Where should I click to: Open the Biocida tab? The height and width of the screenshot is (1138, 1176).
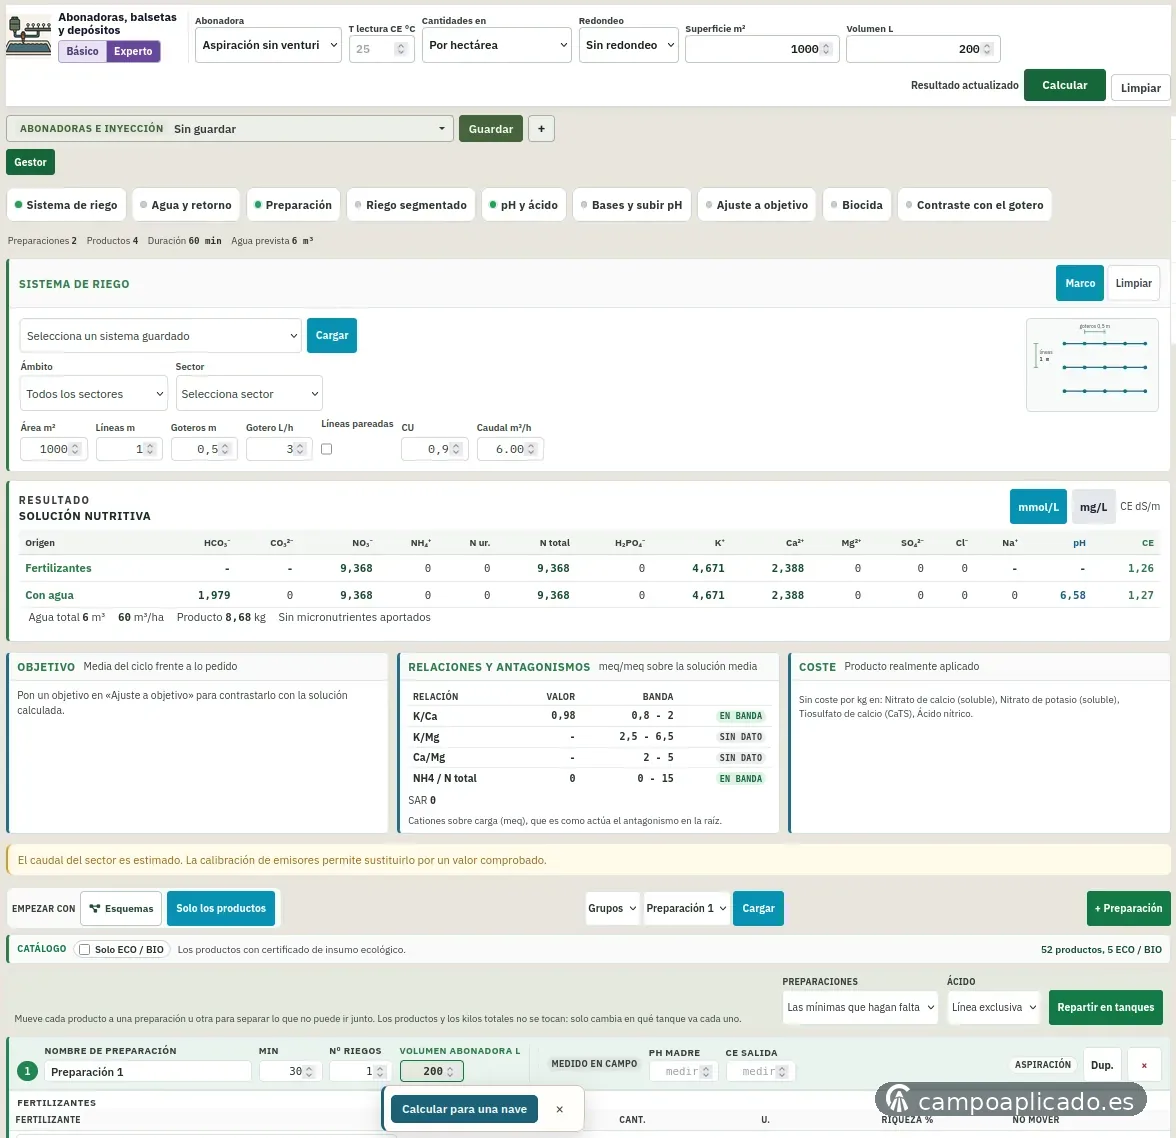(x=856, y=205)
